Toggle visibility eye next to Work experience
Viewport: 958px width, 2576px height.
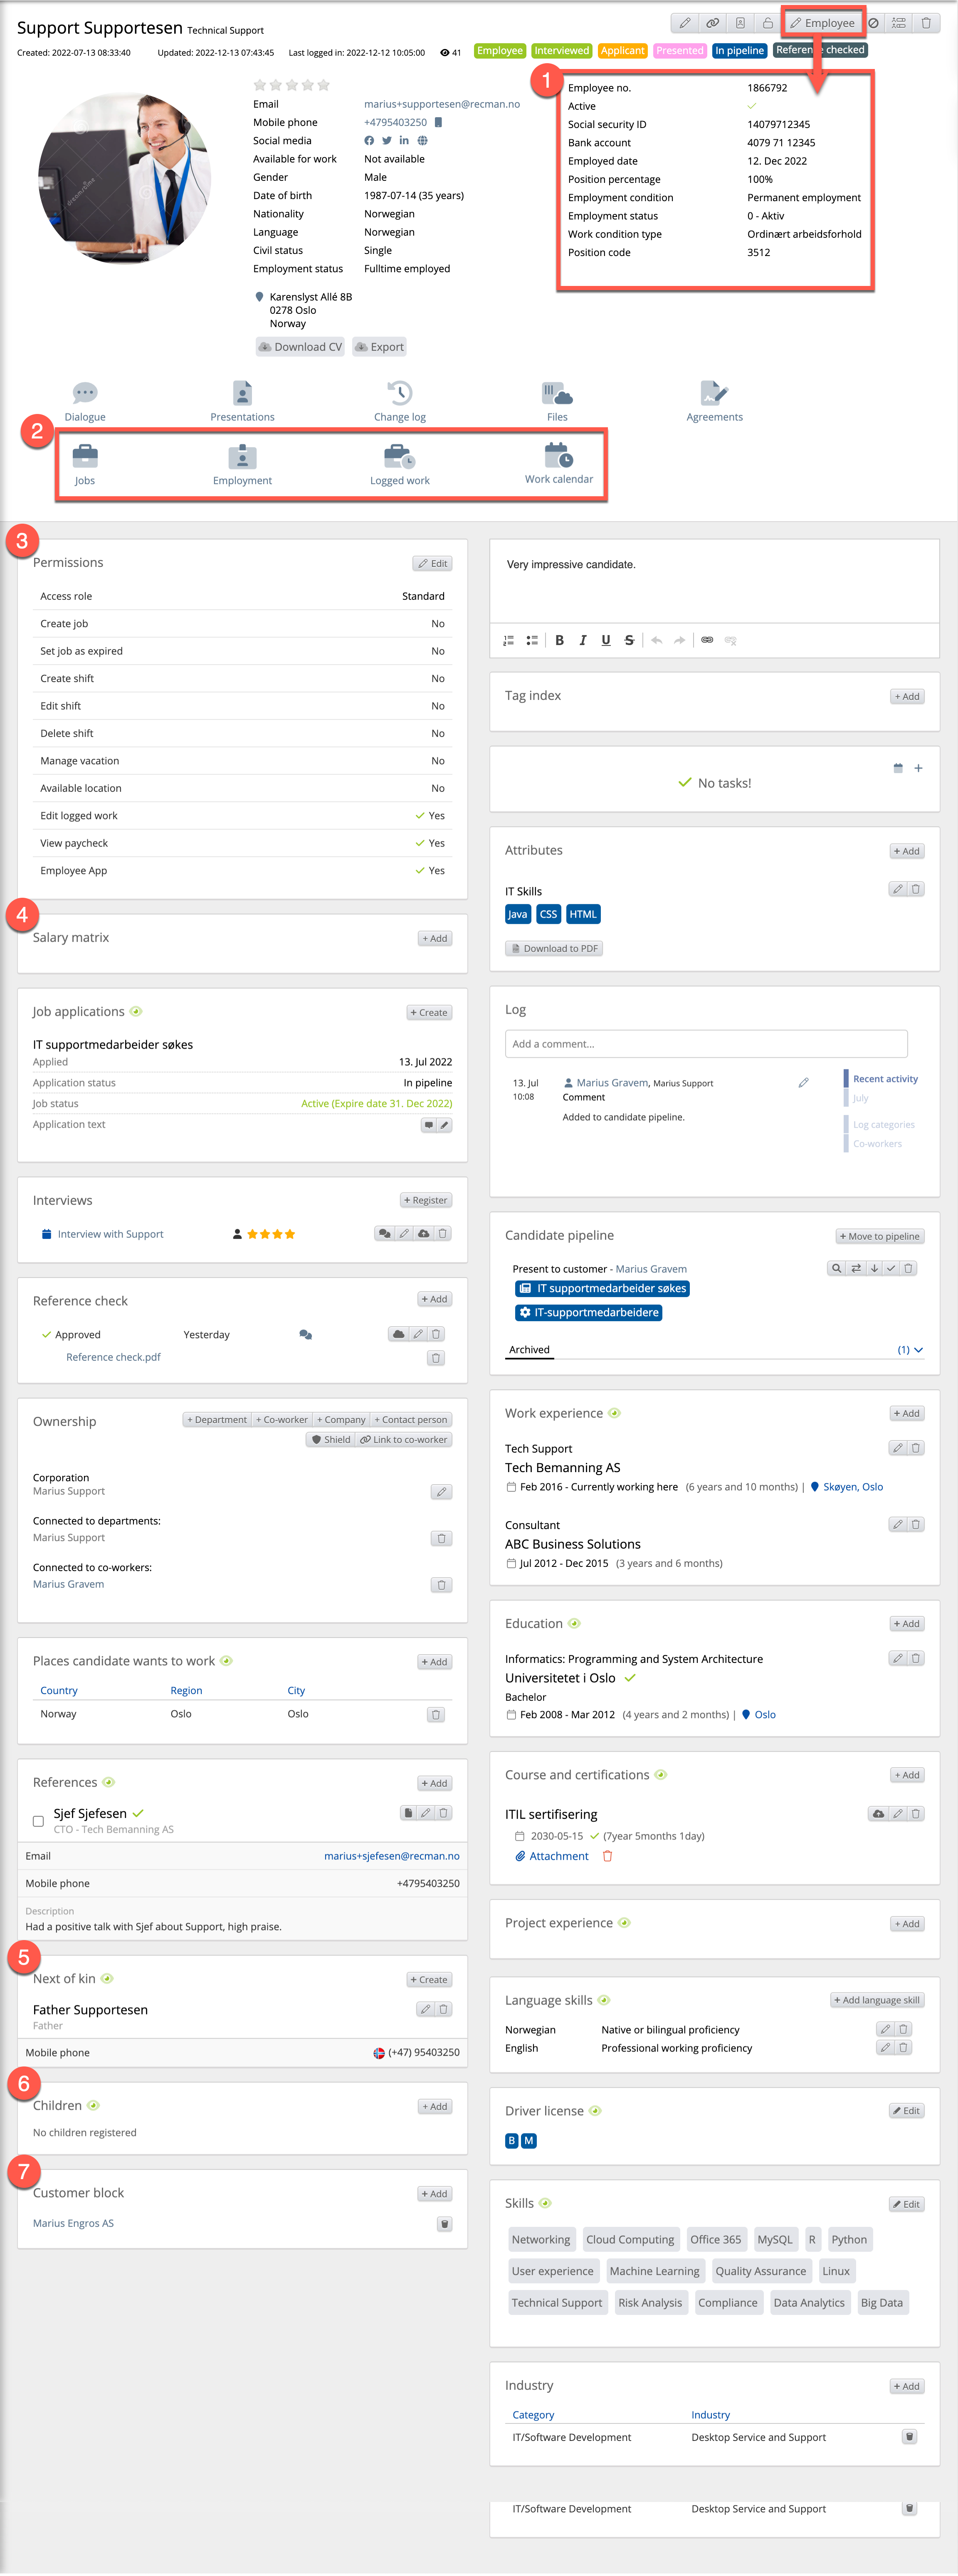coord(615,1413)
